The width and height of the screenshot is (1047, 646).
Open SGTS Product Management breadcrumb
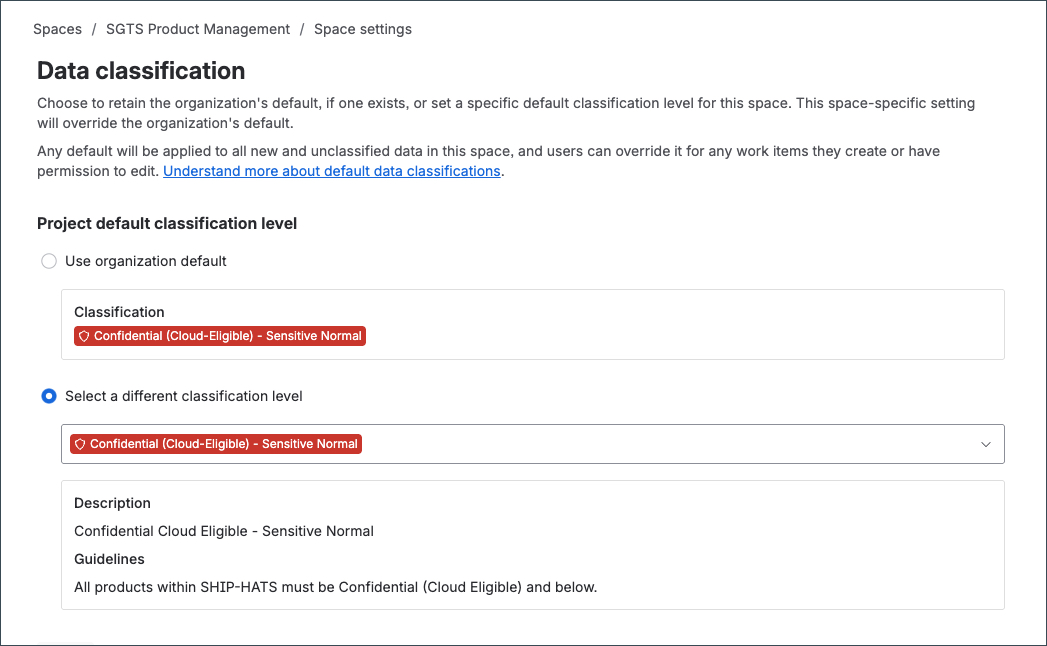tap(198, 29)
